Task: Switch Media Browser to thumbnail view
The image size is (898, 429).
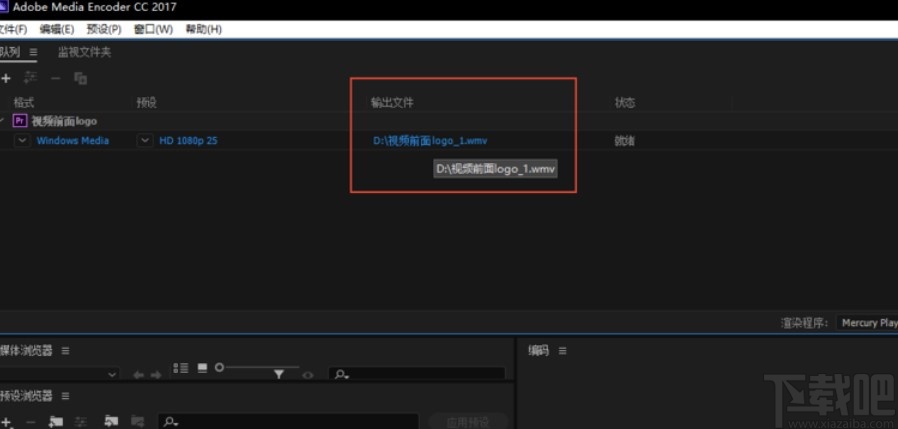Action: pyautogui.click(x=202, y=368)
